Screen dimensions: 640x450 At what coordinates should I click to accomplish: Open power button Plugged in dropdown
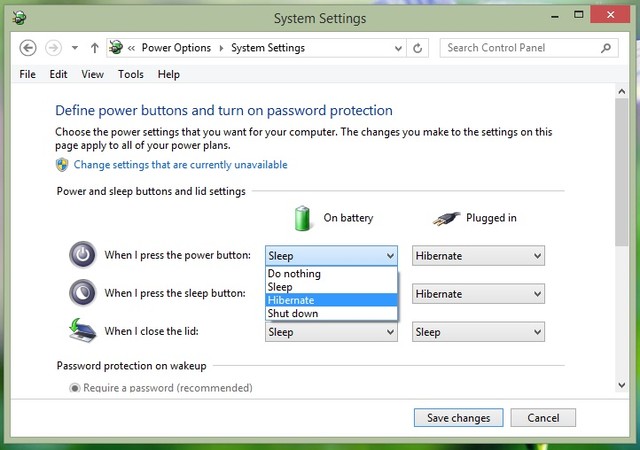click(x=478, y=256)
